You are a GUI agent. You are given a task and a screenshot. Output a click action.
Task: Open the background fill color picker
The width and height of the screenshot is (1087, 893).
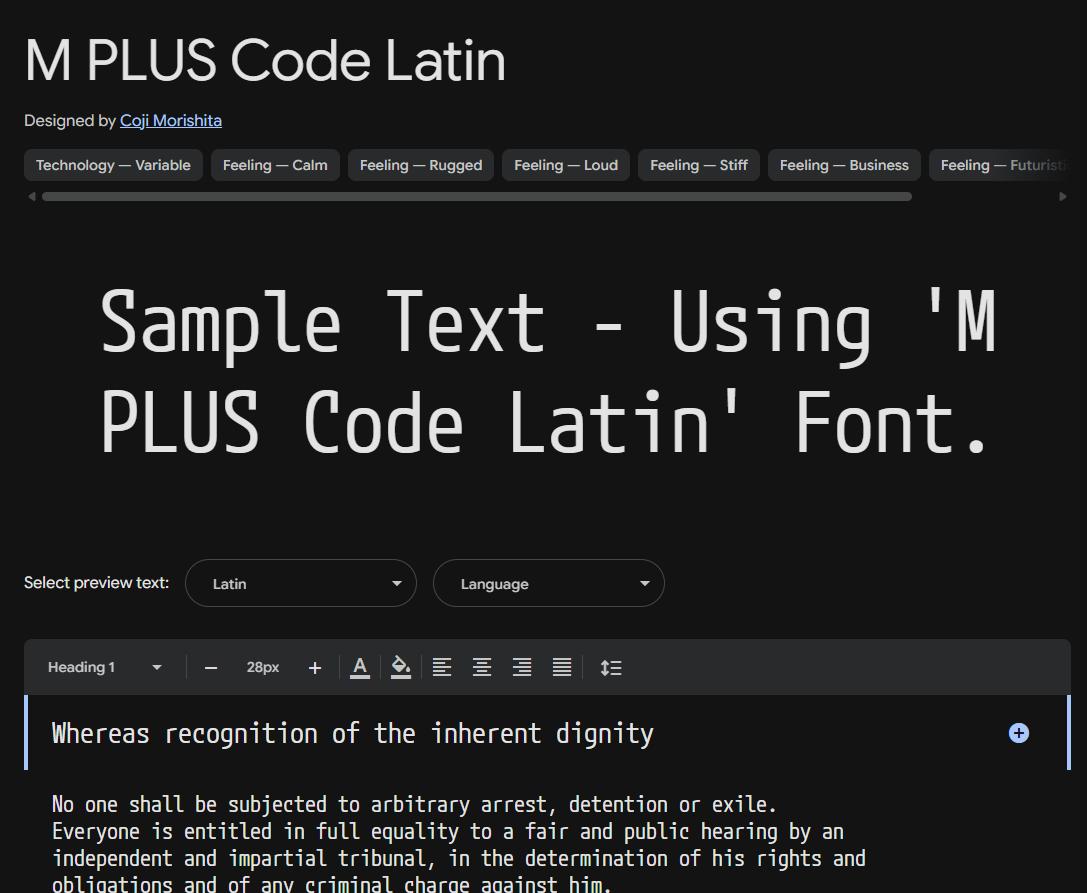pyautogui.click(x=401, y=668)
